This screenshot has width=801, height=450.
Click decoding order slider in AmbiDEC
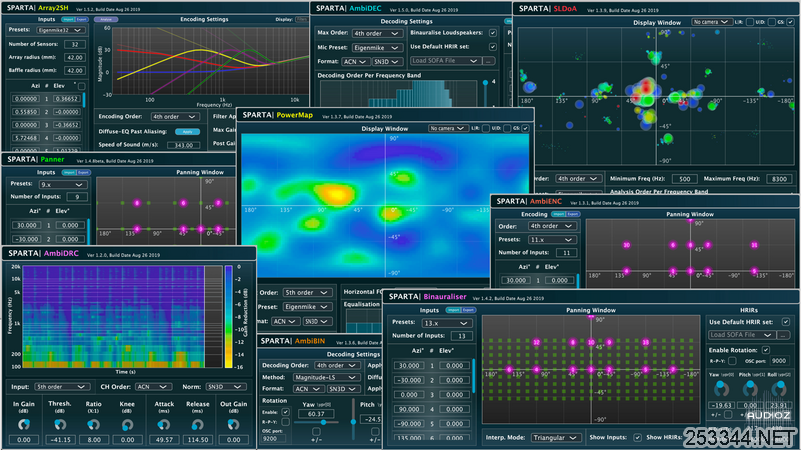(485, 92)
